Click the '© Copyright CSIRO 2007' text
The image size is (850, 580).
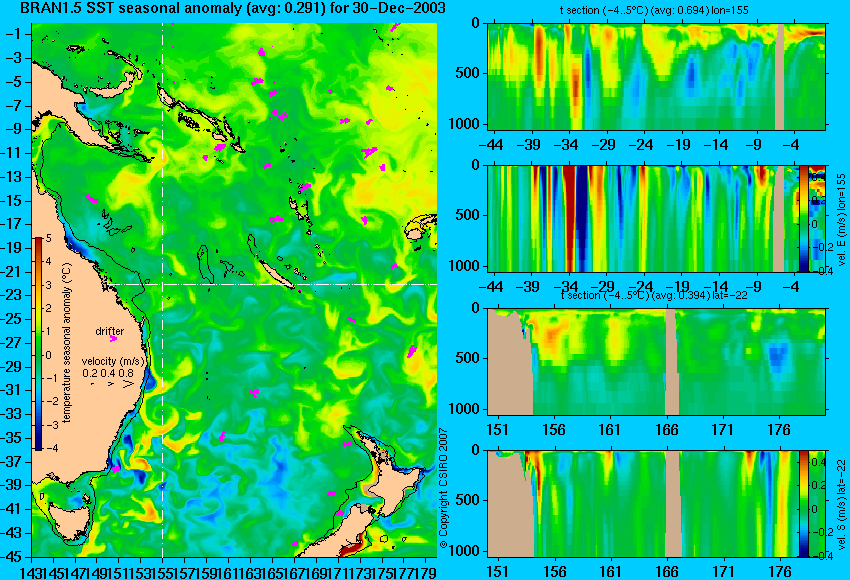(x=443, y=489)
